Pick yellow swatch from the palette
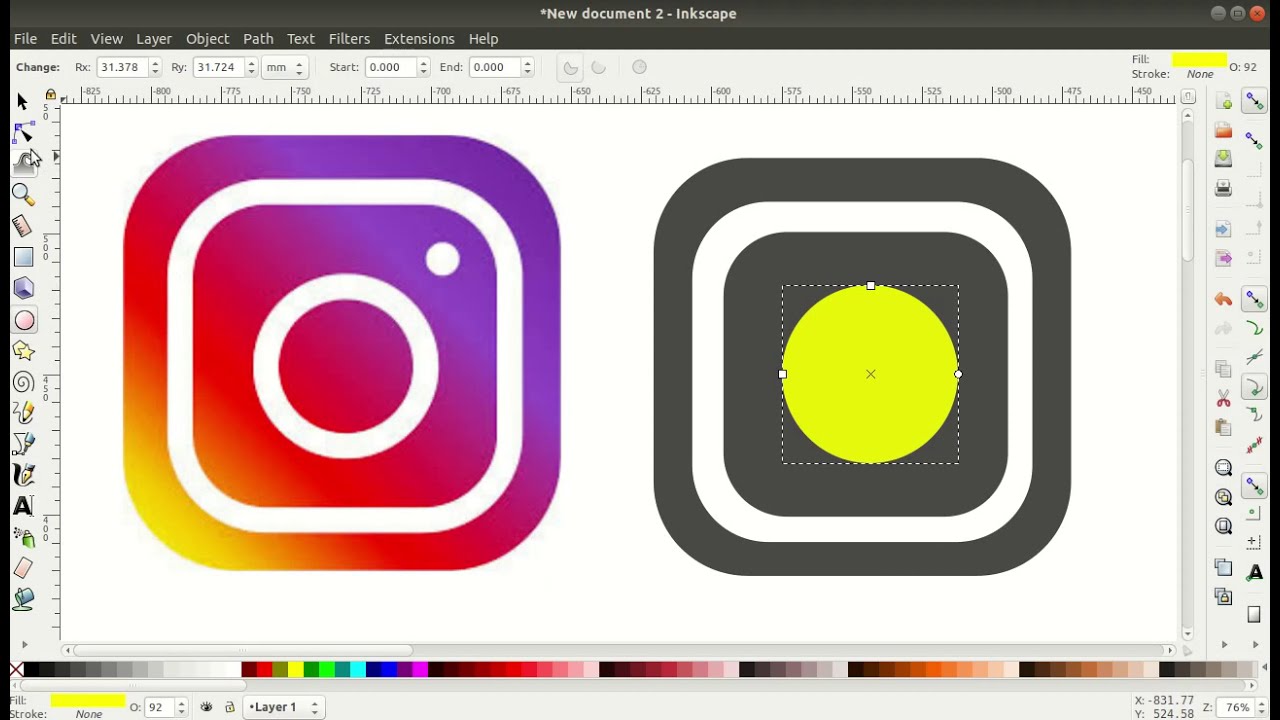The height and width of the screenshot is (720, 1280). 296,670
